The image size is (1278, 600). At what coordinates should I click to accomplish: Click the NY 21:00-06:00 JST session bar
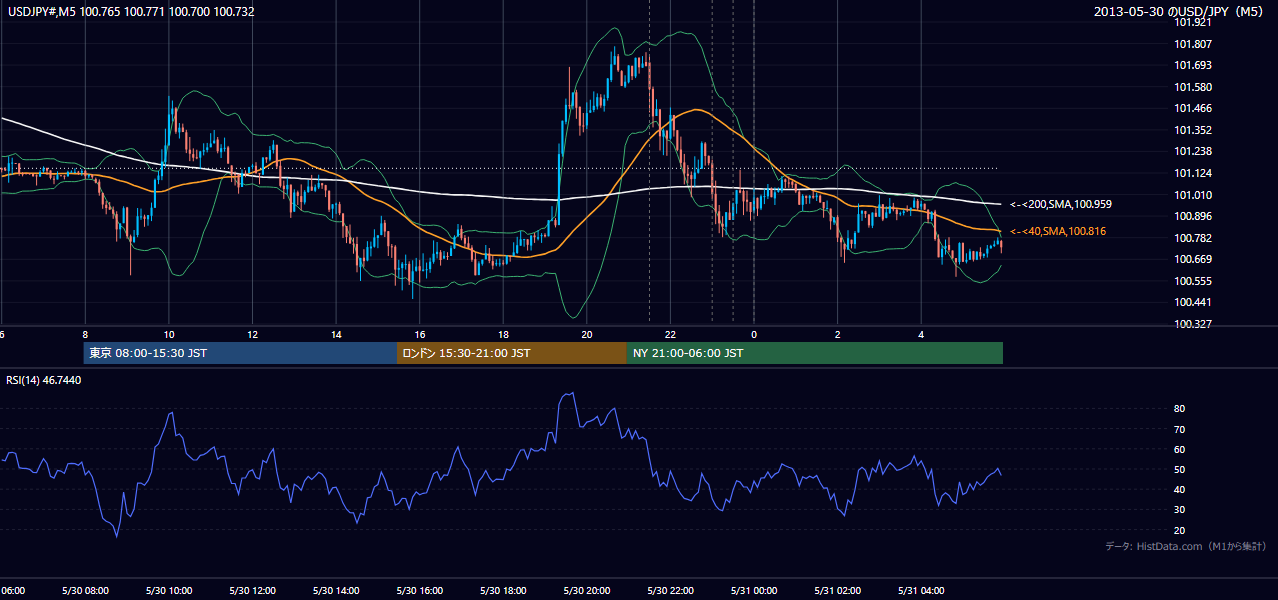(x=815, y=353)
